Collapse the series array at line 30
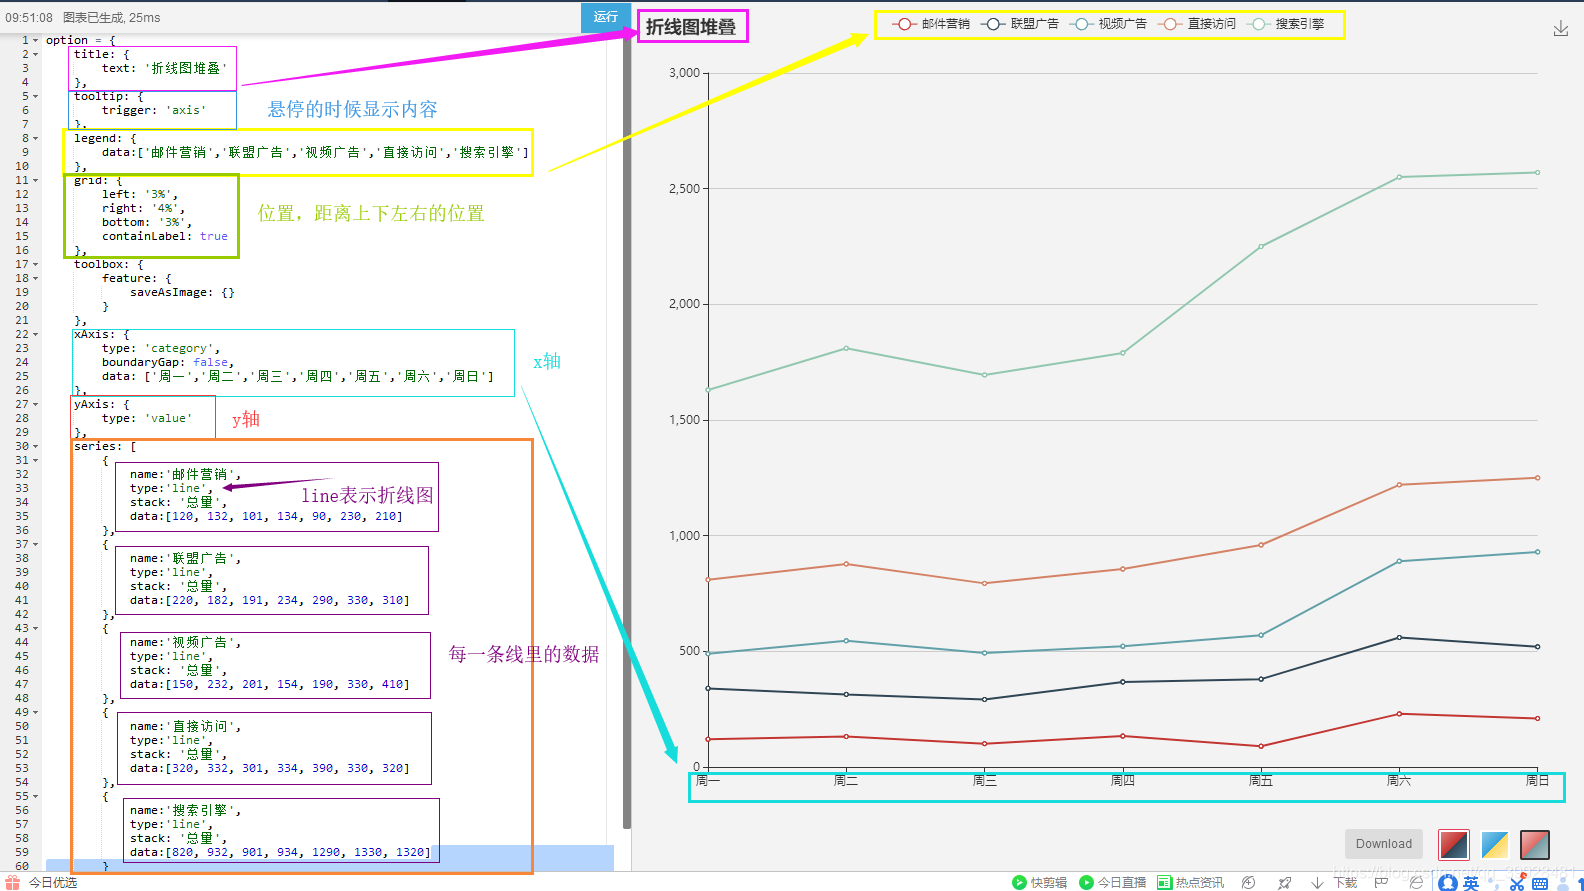Image resolution: width=1584 pixels, height=891 pixels. point(36,447)
